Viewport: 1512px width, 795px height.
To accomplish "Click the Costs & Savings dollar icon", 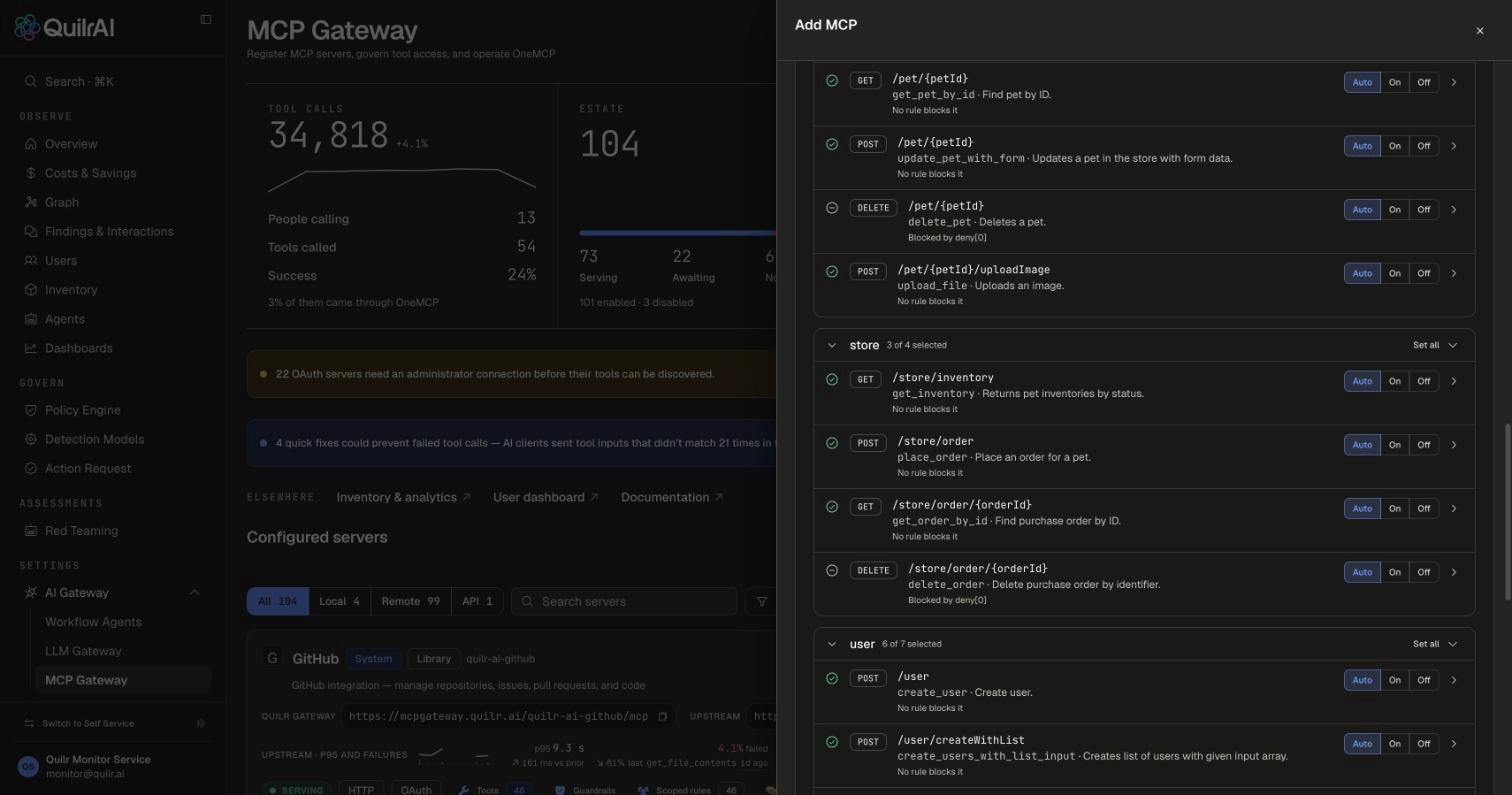I will [31, 173].
